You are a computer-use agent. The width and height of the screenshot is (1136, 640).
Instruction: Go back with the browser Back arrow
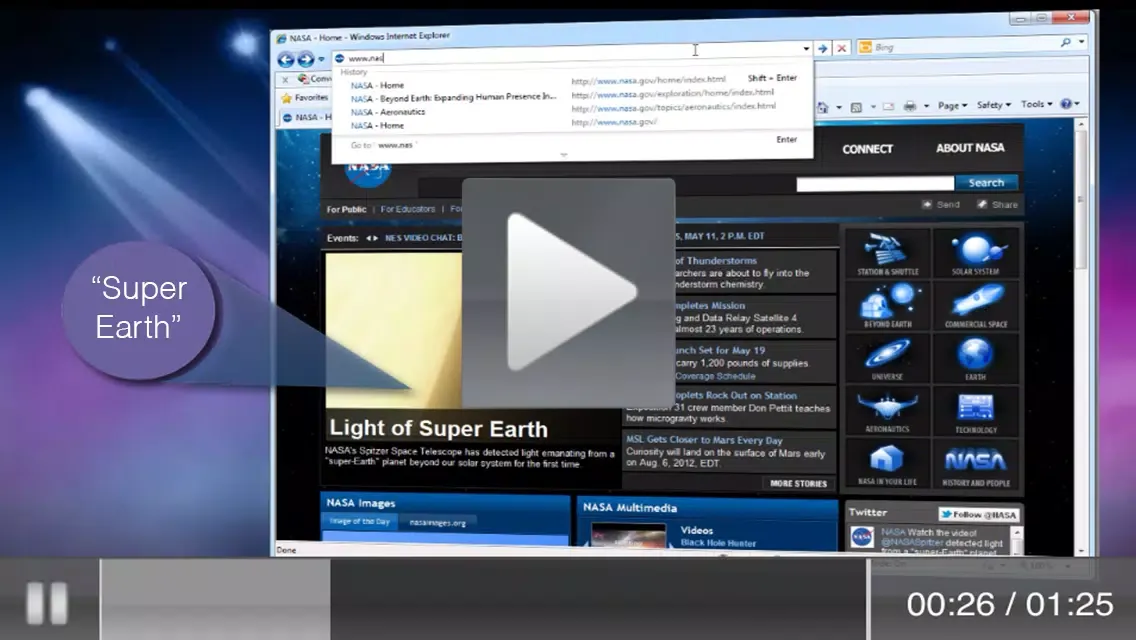pyautogui.click(x=286, y=59)
